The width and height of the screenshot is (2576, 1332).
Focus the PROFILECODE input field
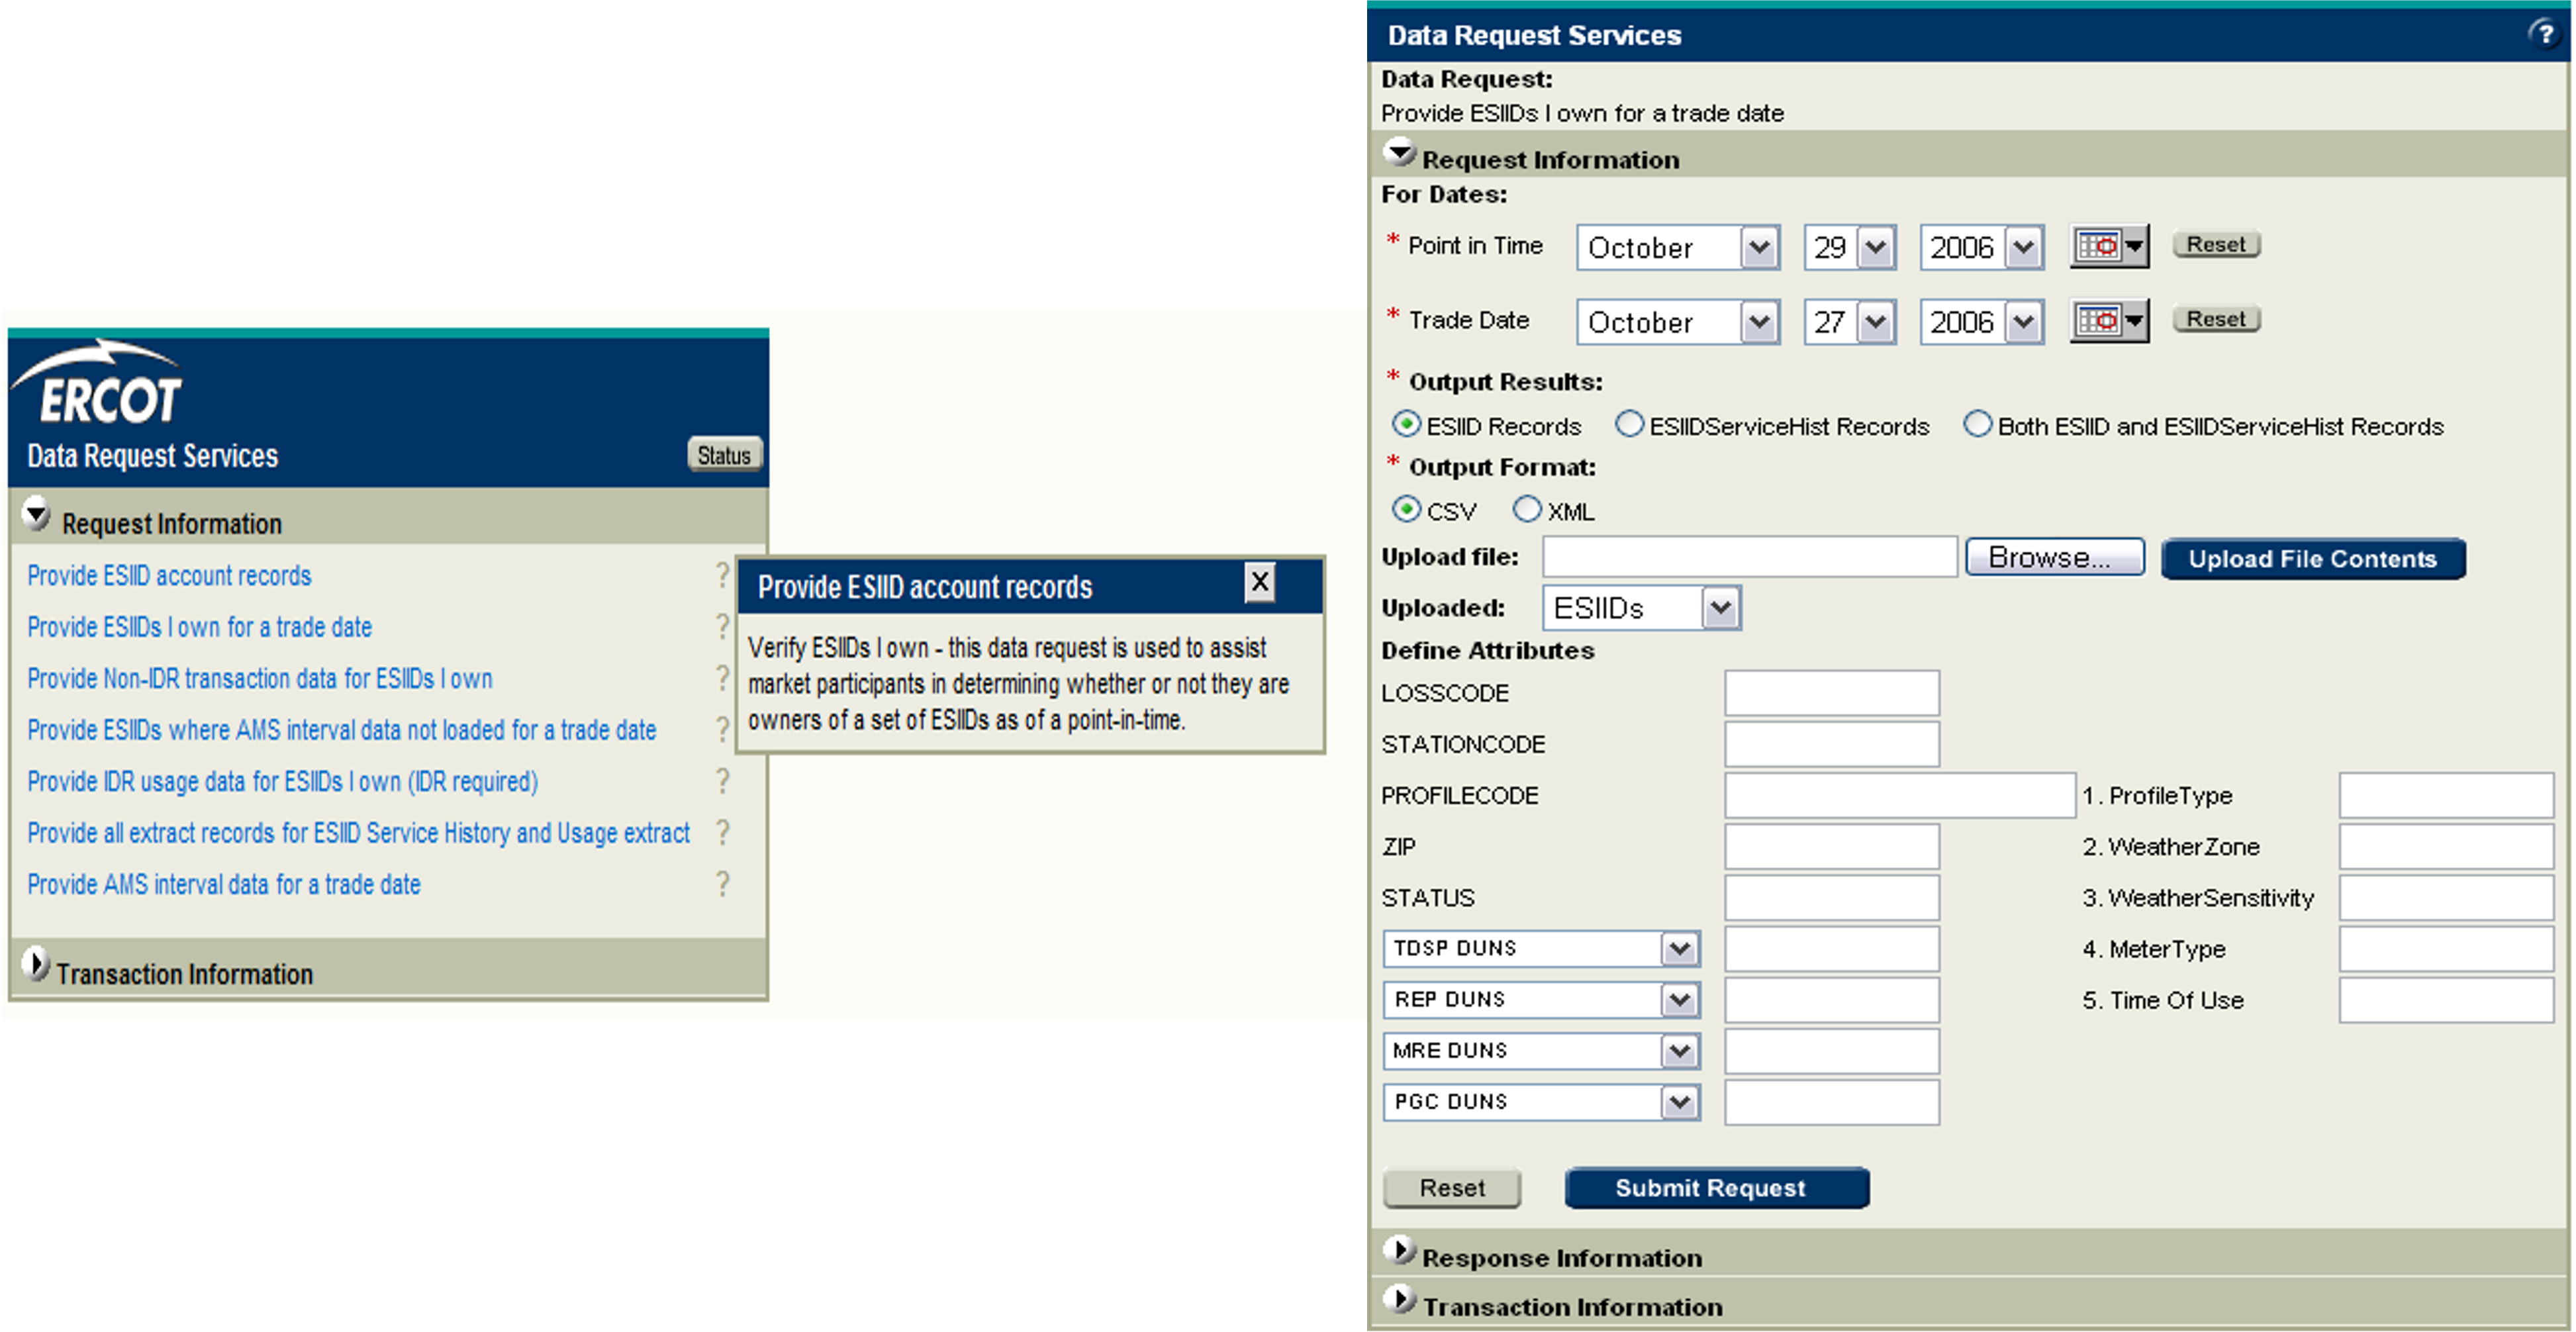coord(1900,795)
